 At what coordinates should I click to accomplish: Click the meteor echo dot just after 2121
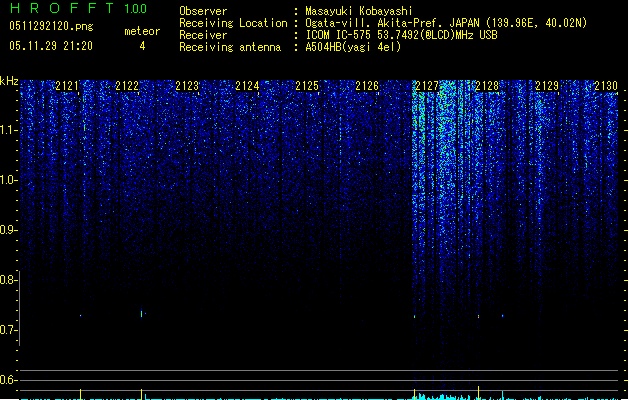(x=81, y=316)
